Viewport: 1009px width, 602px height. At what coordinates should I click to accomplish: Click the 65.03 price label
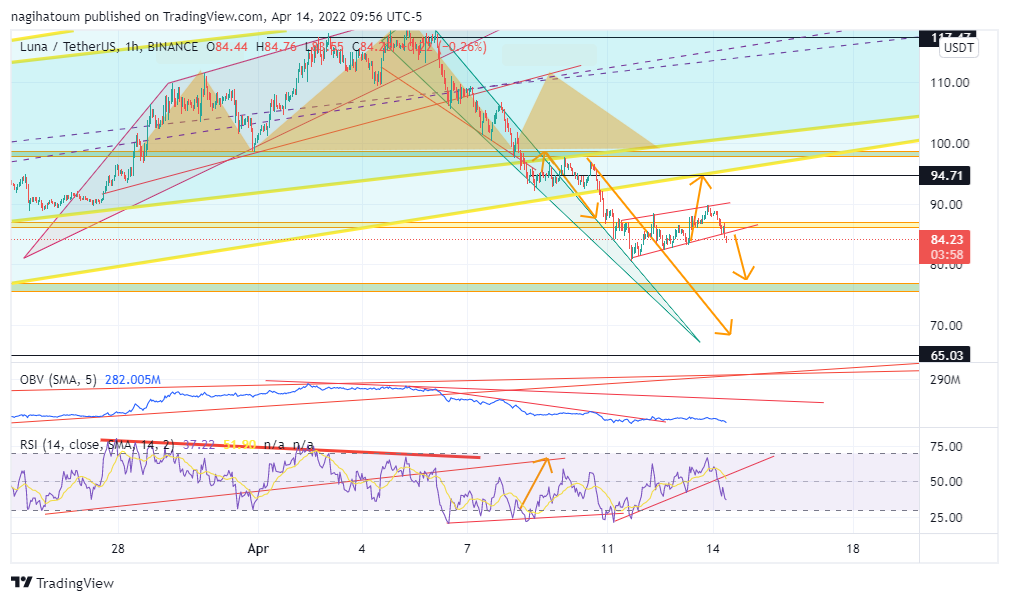point(945,355)
